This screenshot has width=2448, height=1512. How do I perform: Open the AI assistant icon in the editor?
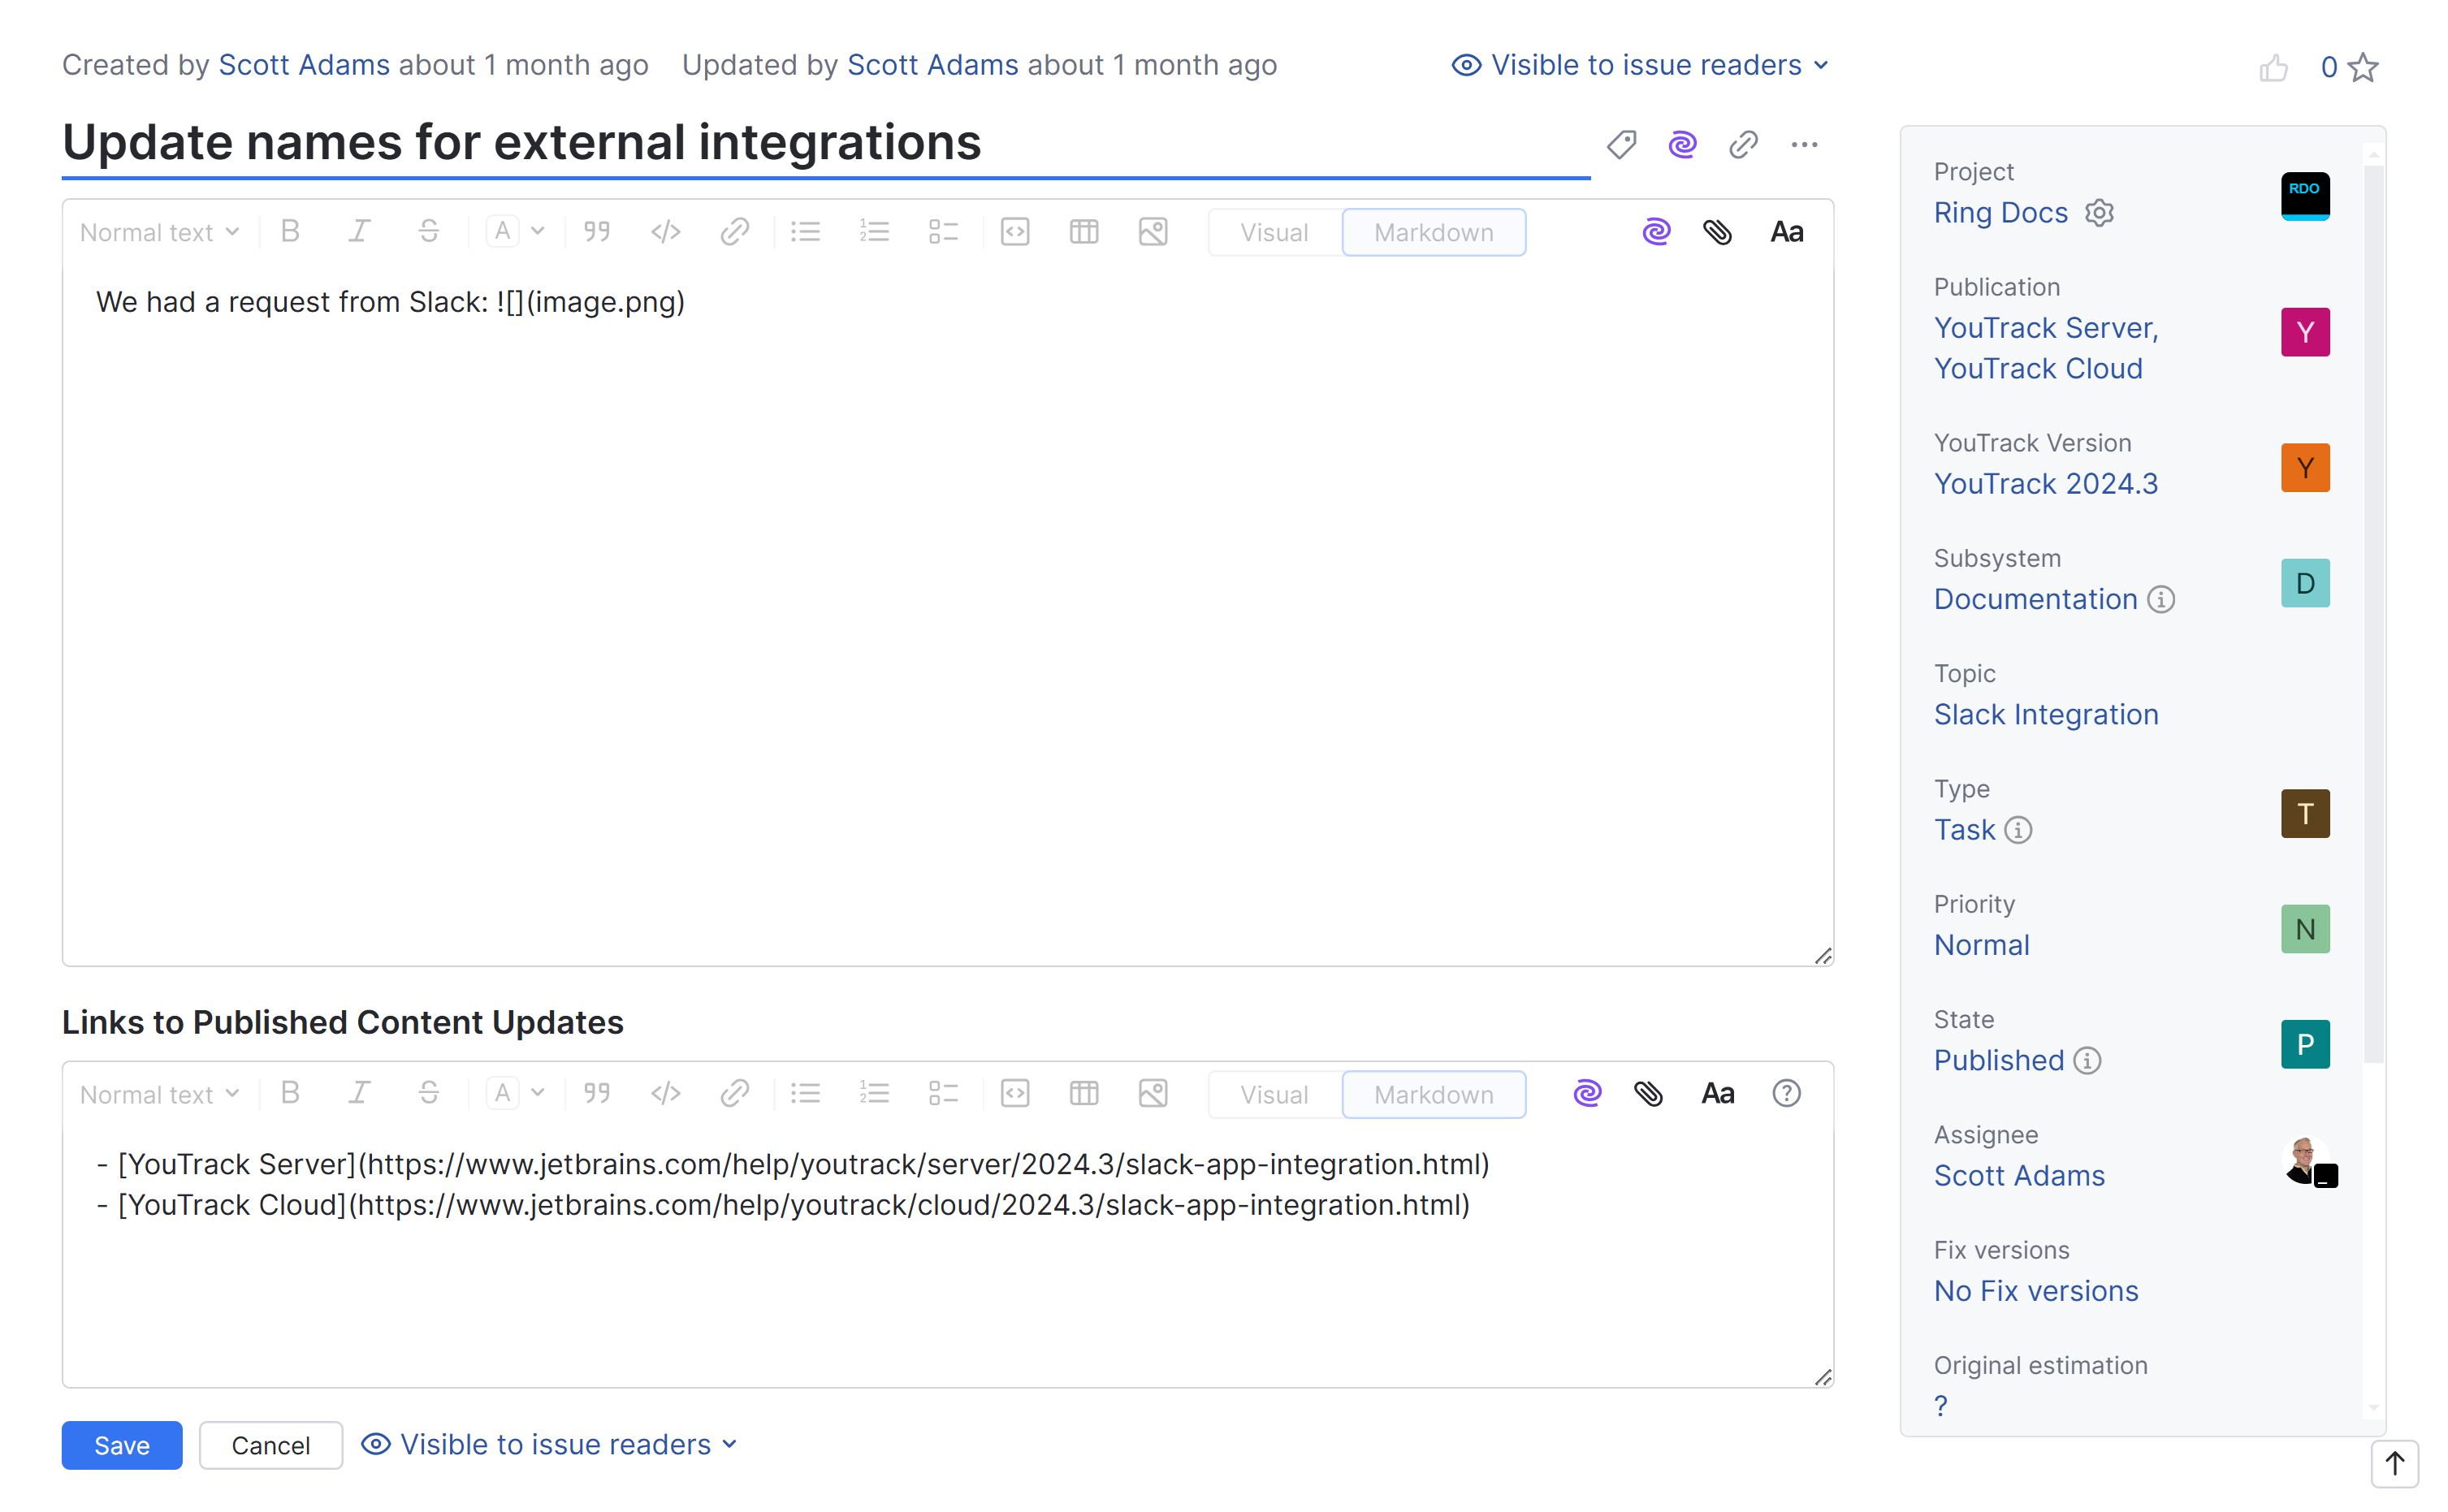[1656, 231]
